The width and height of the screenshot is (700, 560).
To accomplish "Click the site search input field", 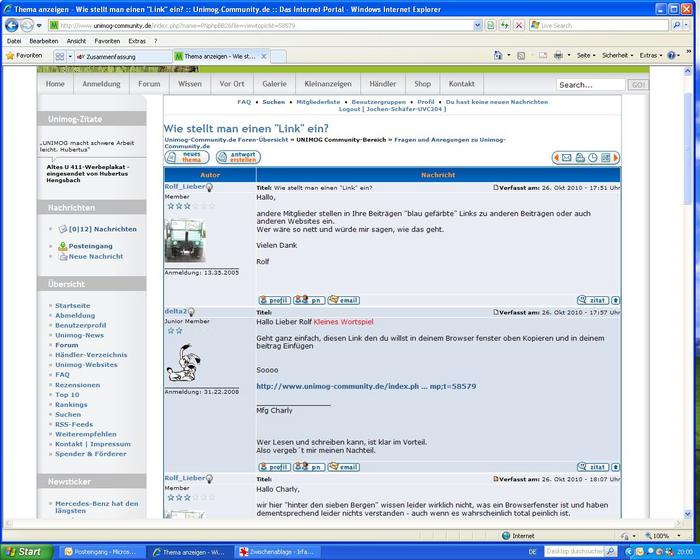I will coord(589,86).
